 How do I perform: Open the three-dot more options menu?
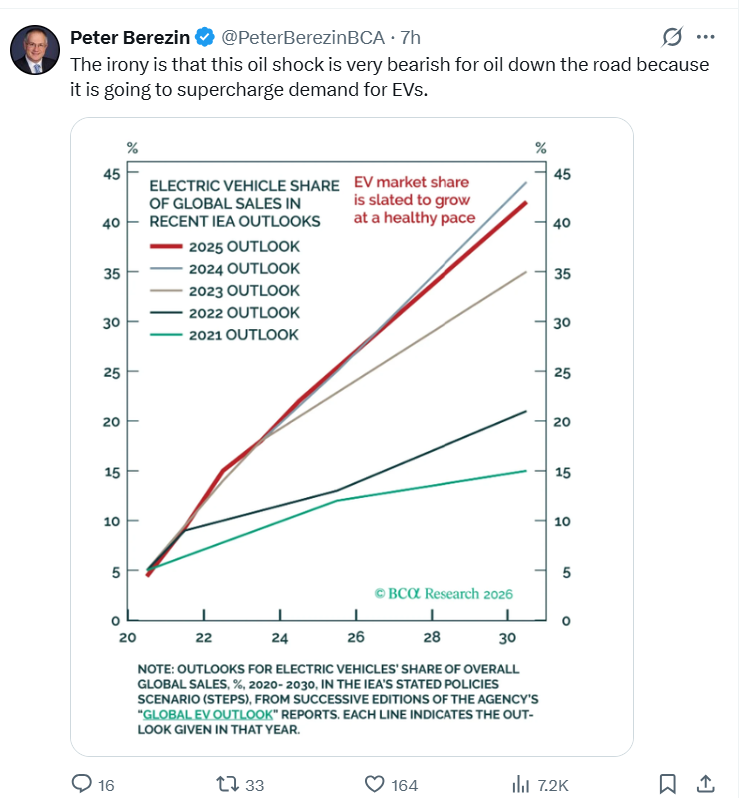click(x=705, y=38)
